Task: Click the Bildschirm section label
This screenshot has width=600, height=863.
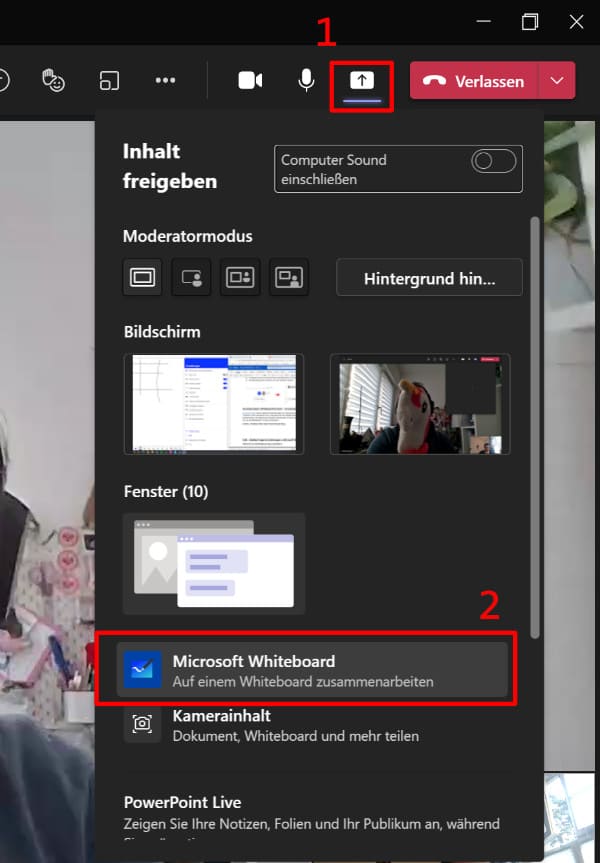Action: [x=162, y=332]
